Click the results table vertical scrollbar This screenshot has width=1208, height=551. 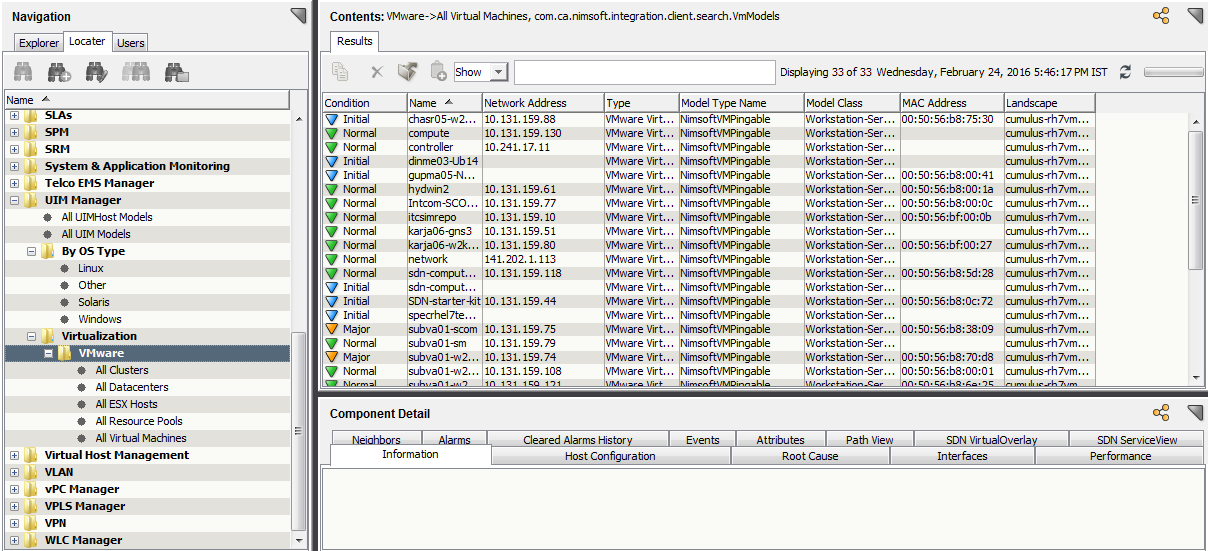tap(1196, 200)
